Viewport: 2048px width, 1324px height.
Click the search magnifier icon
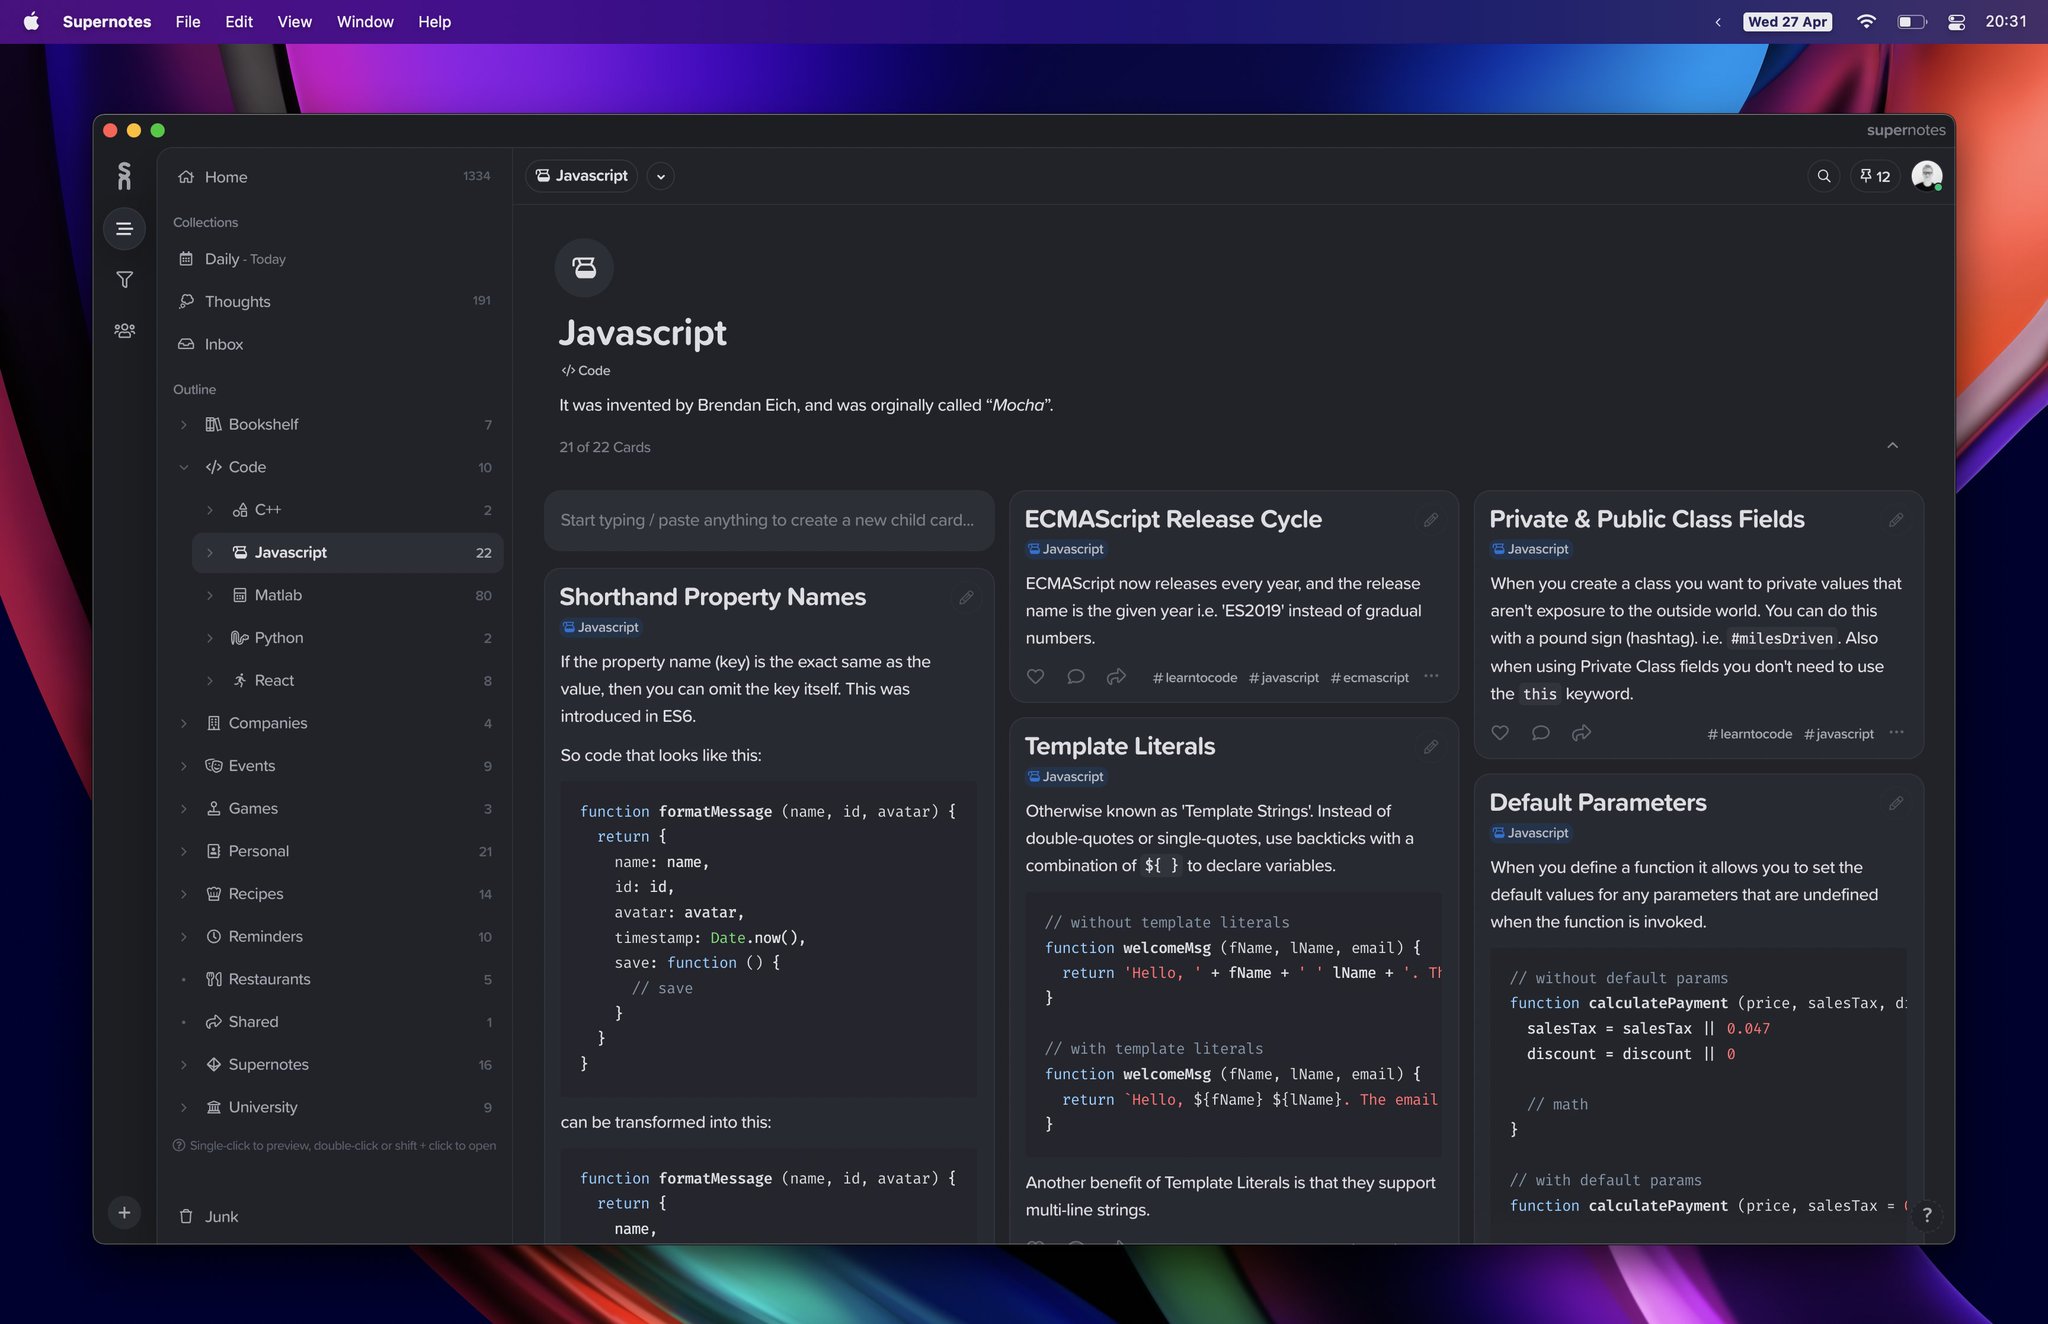[x=1823, y=176]
